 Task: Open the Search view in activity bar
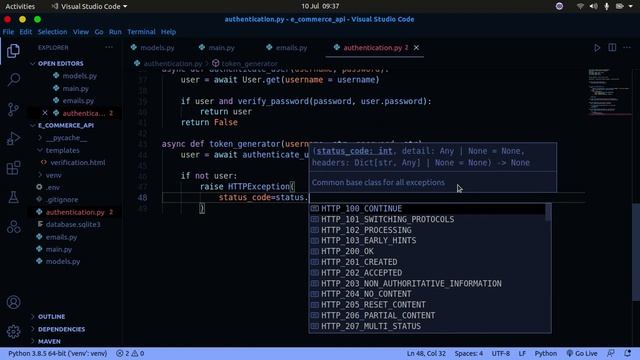click(13, 80)
